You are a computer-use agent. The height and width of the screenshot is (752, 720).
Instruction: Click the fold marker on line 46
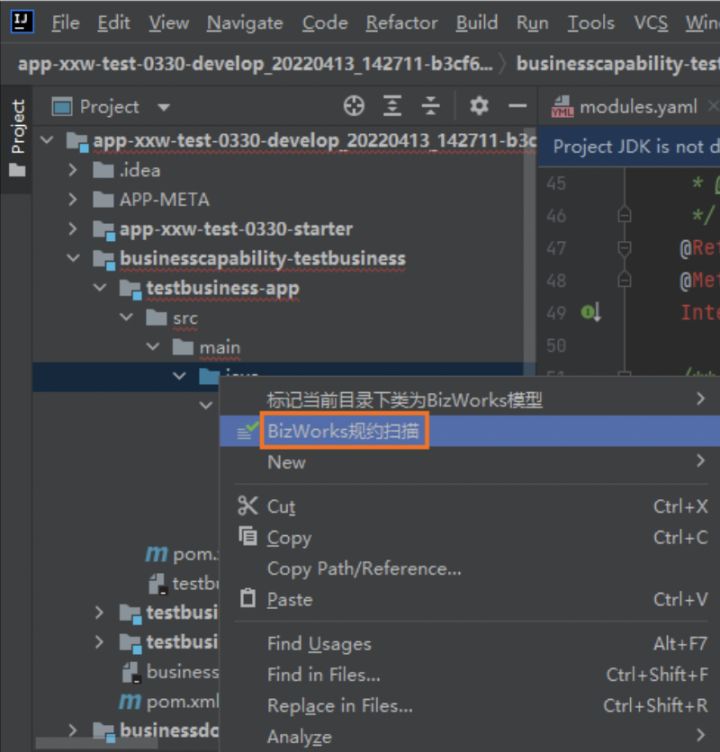[x=624, y=215]
